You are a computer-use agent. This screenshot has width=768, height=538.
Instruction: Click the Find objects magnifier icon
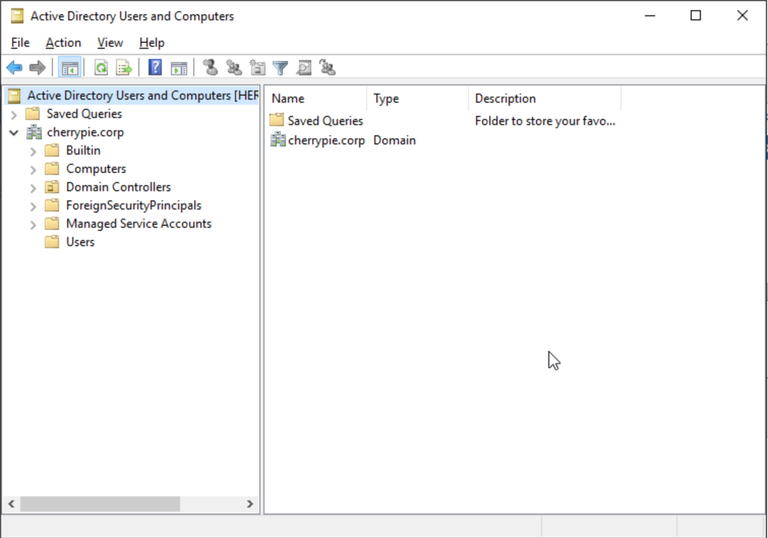[x=304, y=67]
